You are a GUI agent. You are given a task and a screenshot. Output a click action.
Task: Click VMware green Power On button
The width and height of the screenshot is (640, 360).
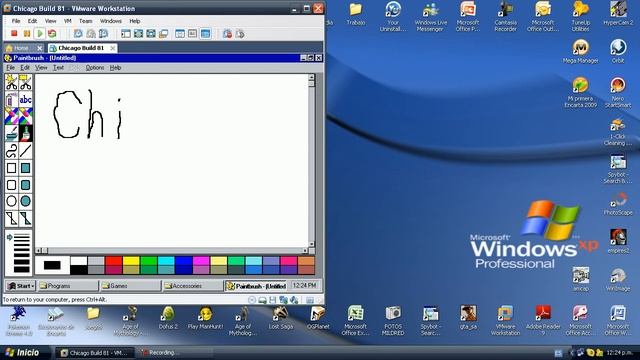click(40, 33)
